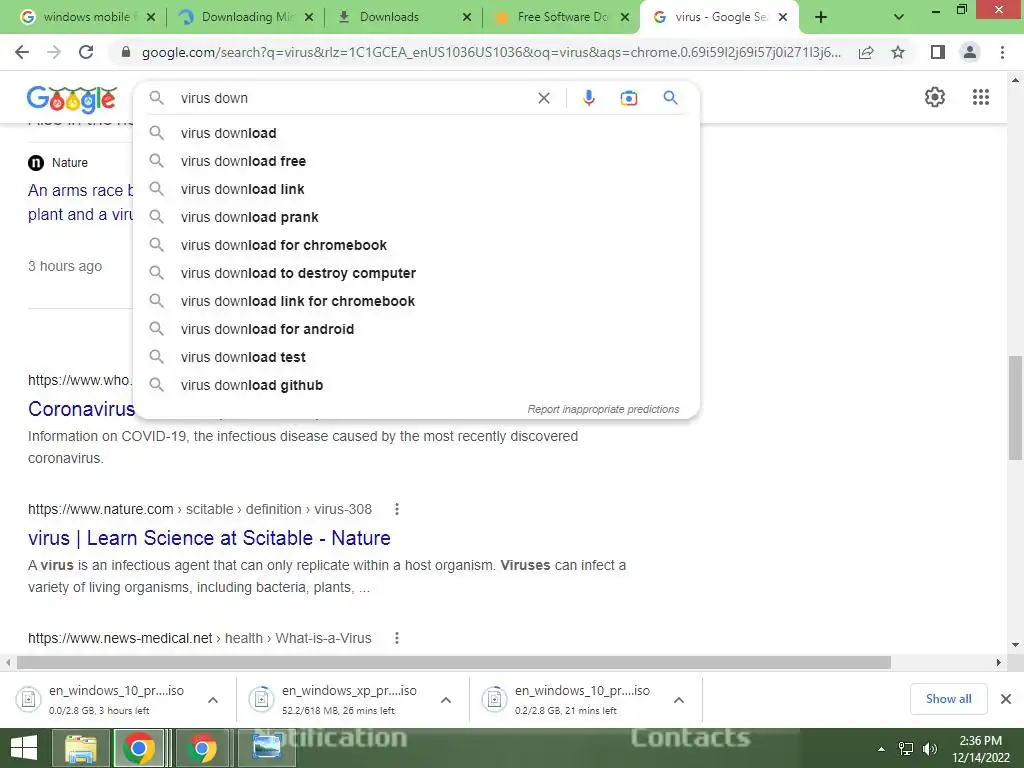Select 'virus download to destroy computer' suggestion
The image size is (1024, 768).
coord(416,274)
